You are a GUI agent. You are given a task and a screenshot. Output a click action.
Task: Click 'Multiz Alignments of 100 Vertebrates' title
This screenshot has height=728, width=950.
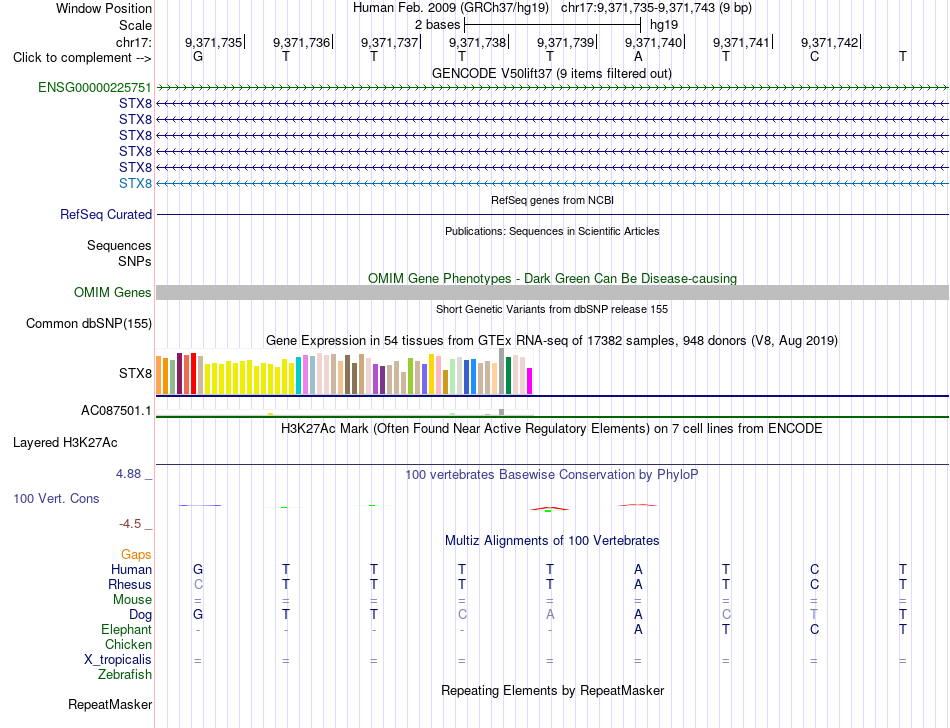(552, 540)
